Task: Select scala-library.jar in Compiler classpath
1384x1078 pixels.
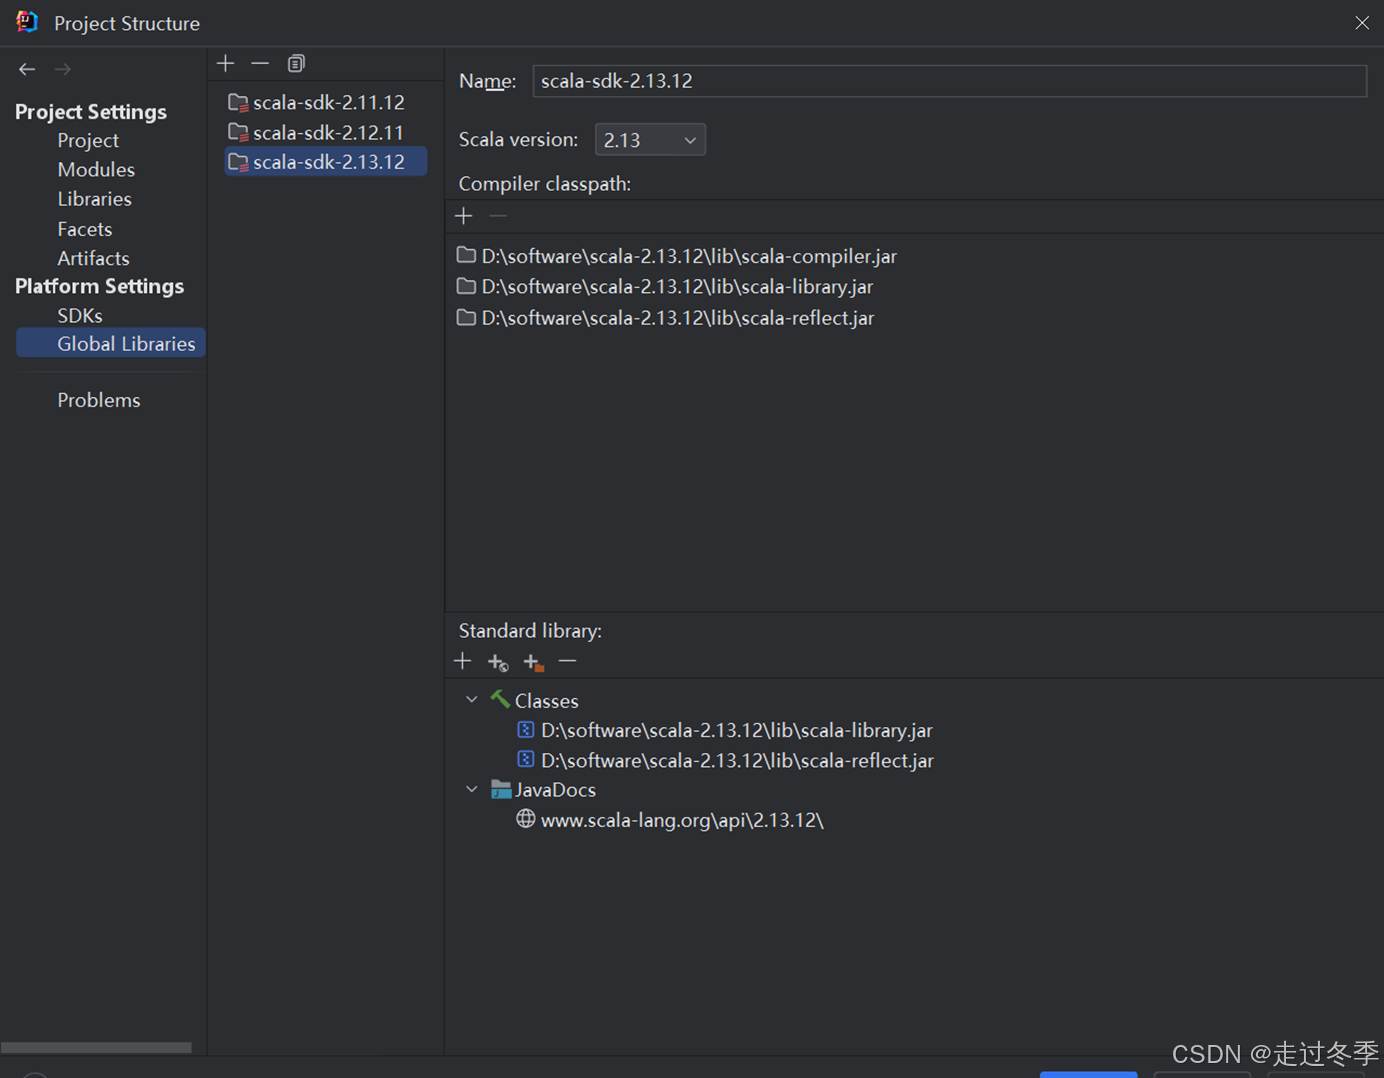Action: coord(665,287)
